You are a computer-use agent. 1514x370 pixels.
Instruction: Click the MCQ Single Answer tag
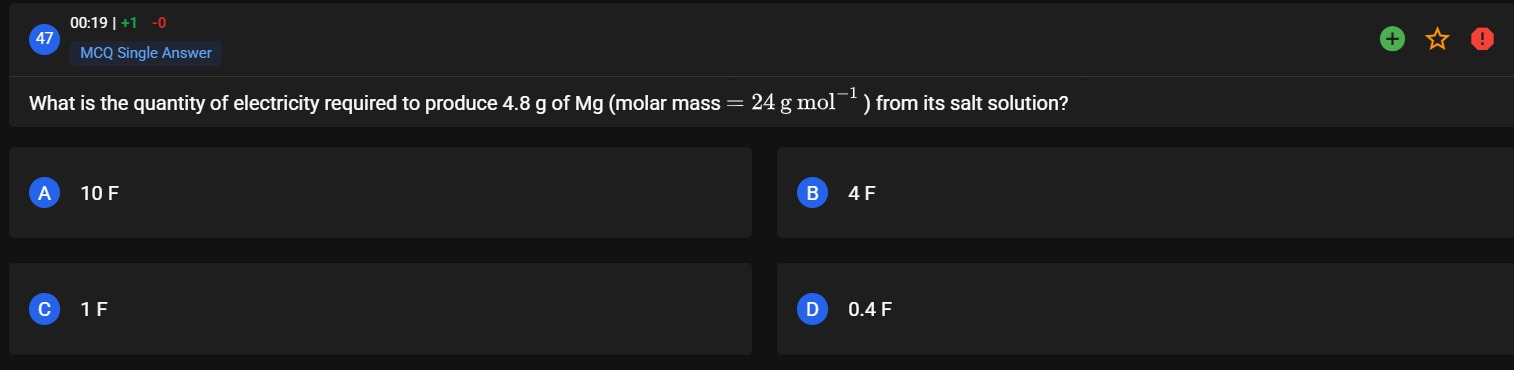point(146,53)
